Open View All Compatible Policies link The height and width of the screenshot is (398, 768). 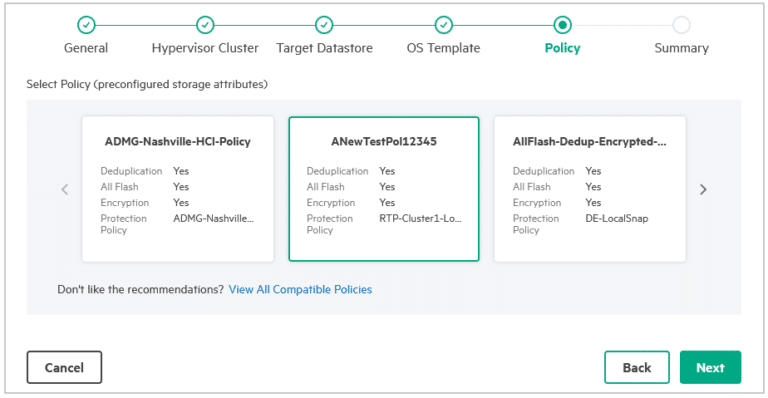pyautogui.click(x=300, y=289)
